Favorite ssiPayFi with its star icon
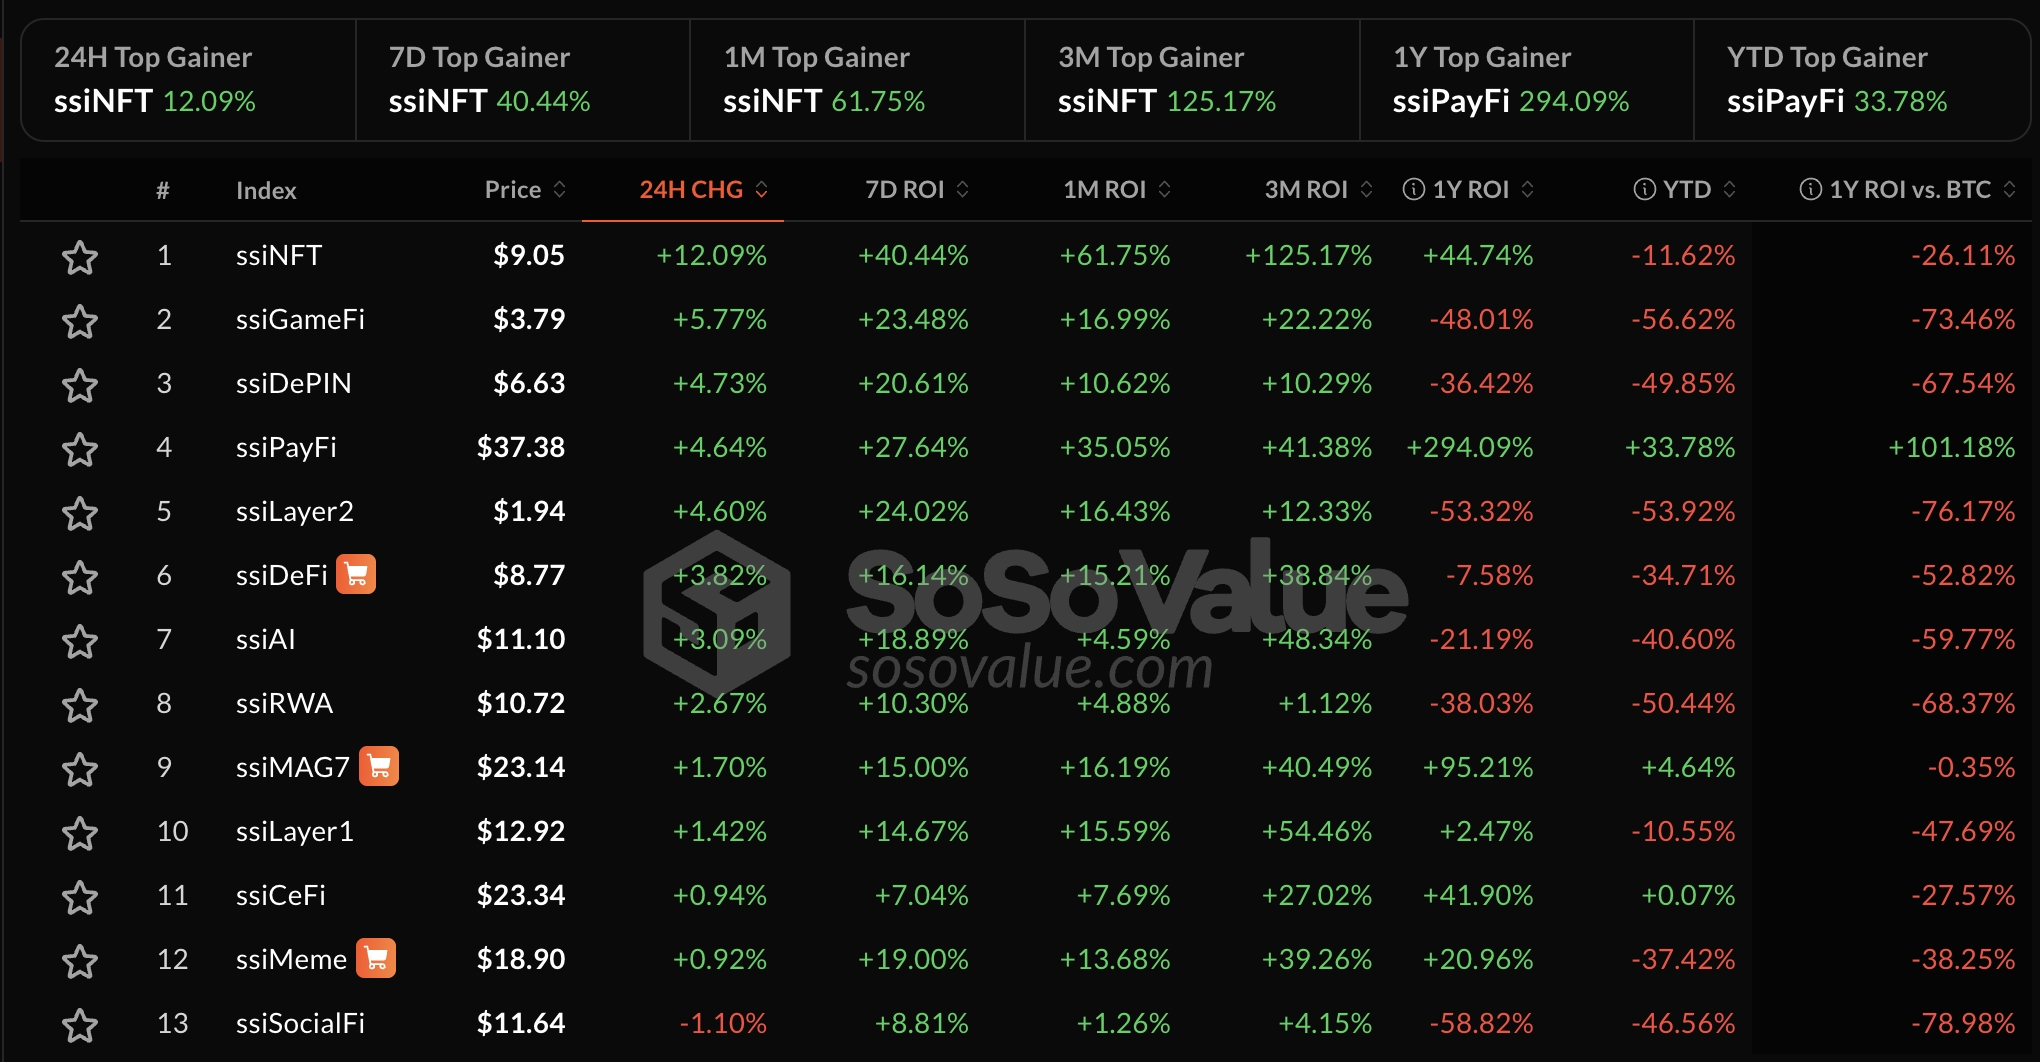Viewport: 2040px width, 1062px height. coord(80,449)
